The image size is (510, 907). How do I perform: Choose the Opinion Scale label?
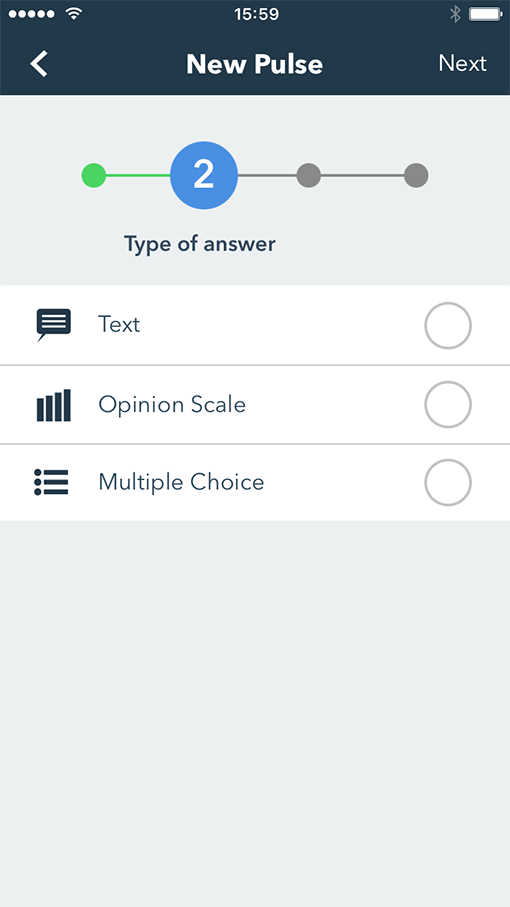click(172, 404)
